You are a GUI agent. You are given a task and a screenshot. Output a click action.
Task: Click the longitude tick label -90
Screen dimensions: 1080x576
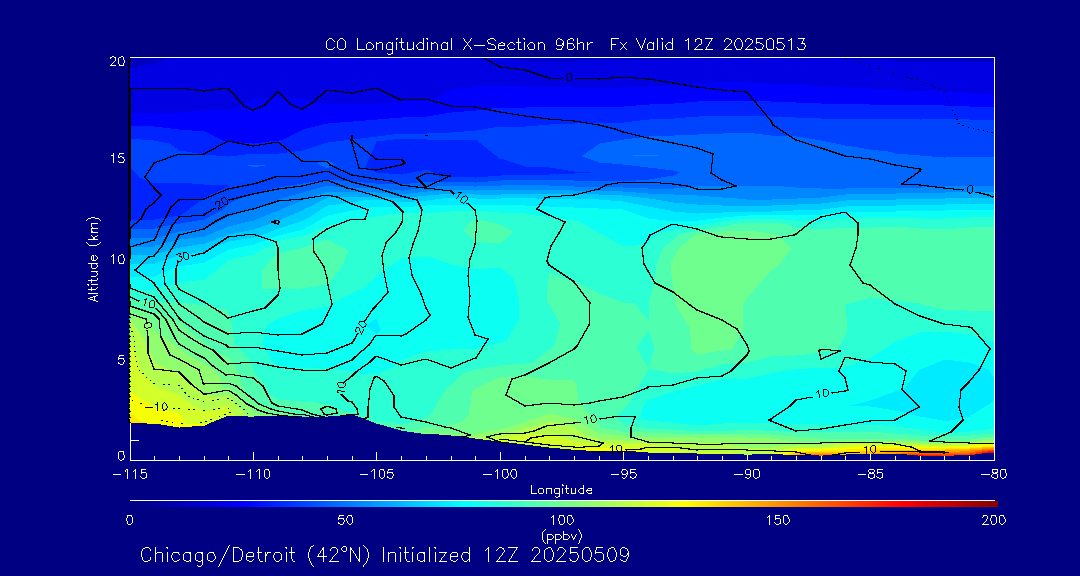[747, 475]
